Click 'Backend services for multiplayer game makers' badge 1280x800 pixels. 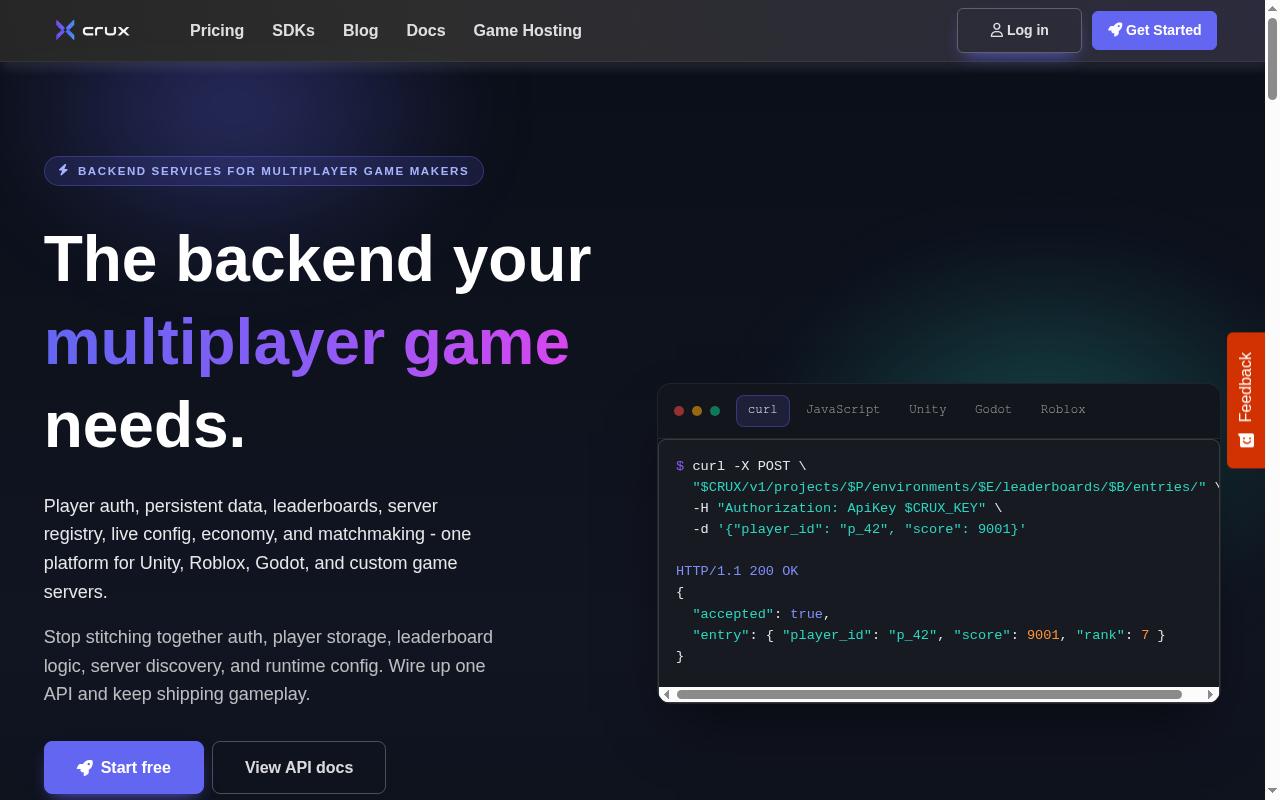[264, 171]
